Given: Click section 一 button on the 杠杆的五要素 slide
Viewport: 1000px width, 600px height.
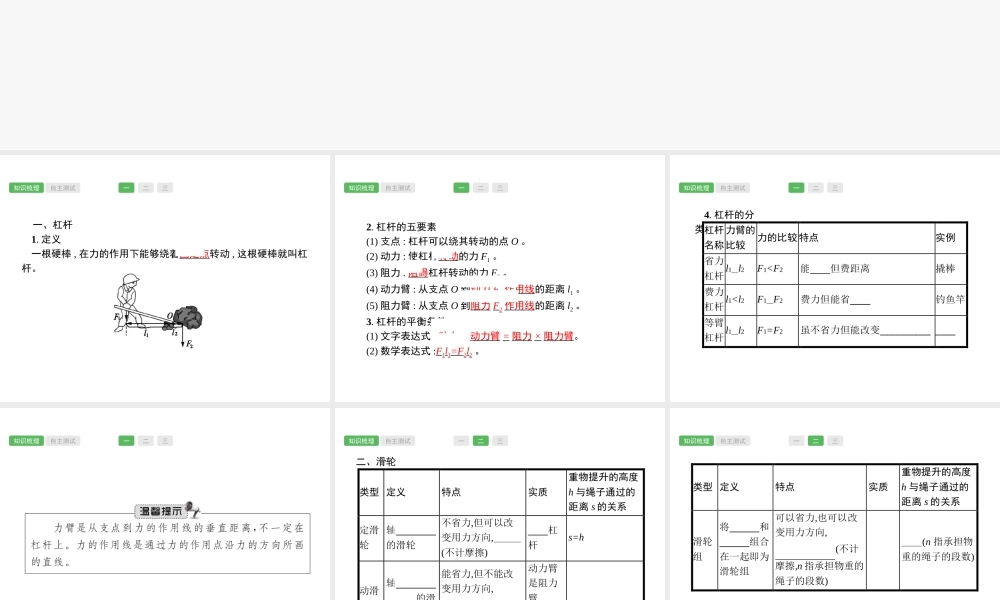Looking at the screenshot, I should (x=461, y=188).
